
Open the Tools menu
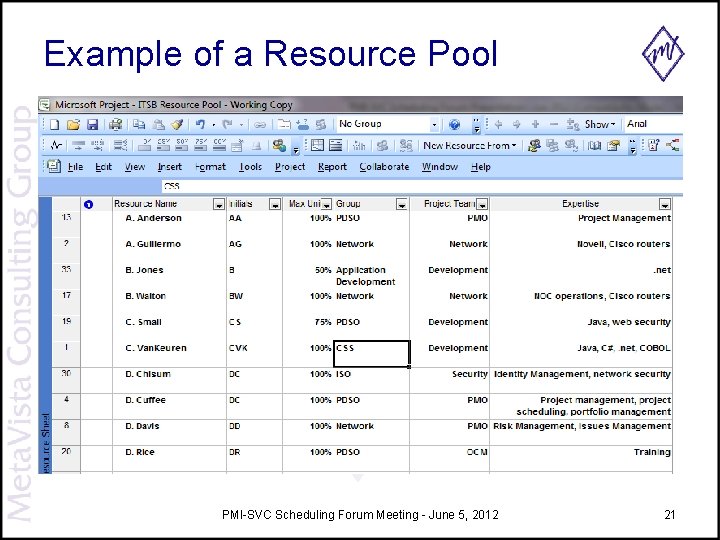tap(251, 167)
